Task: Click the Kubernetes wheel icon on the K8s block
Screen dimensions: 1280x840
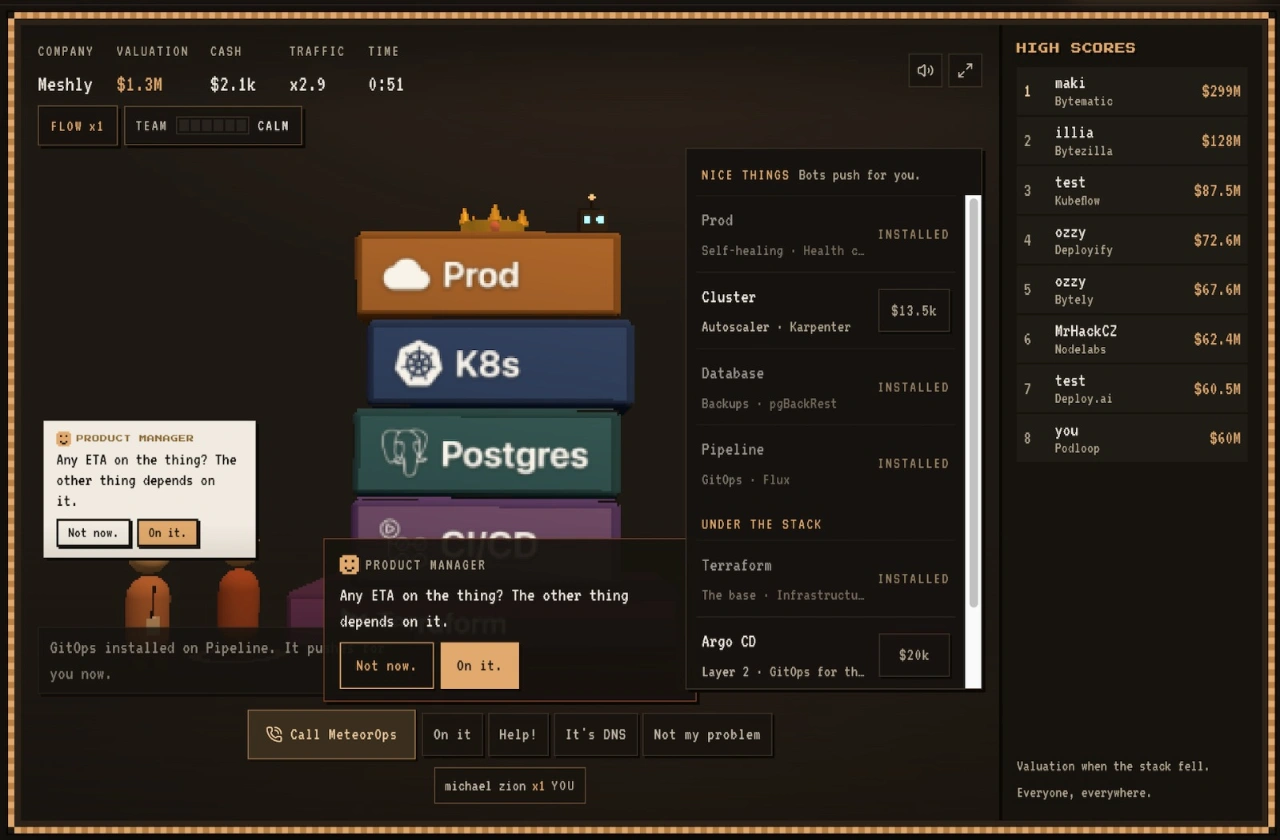Action: point(418,363)
